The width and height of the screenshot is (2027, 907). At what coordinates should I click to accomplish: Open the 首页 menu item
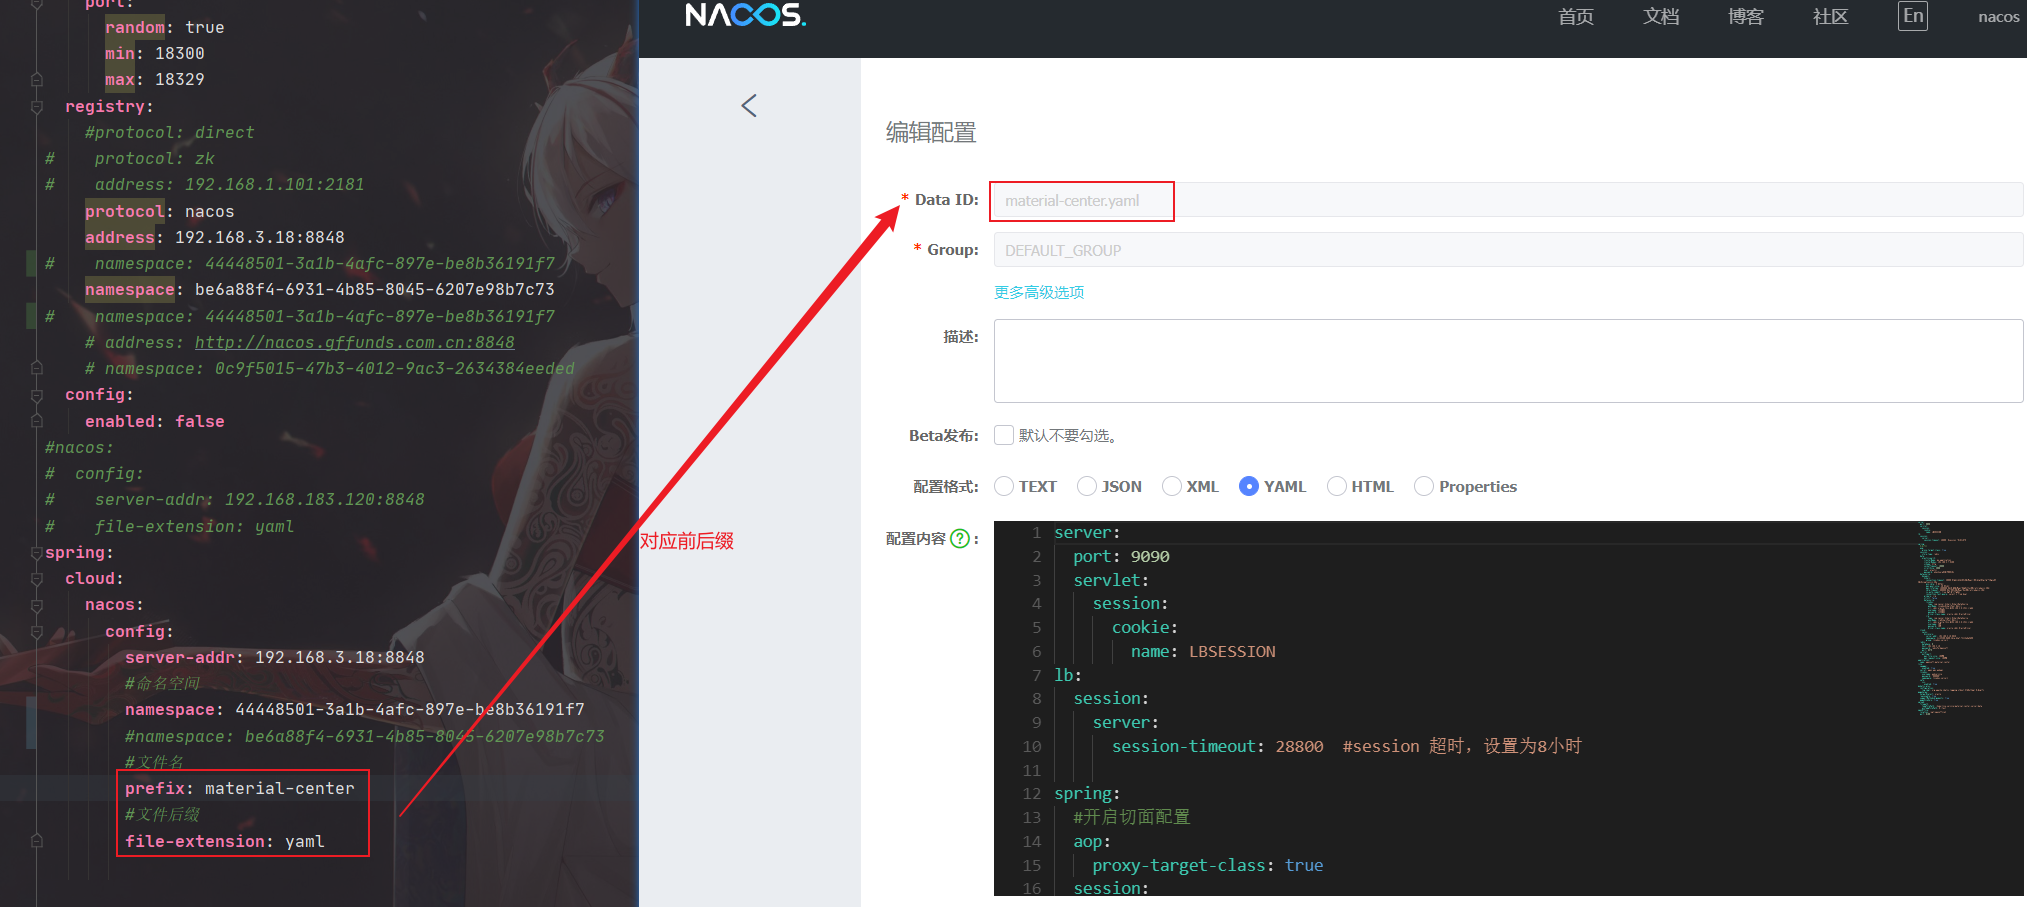1576,17
